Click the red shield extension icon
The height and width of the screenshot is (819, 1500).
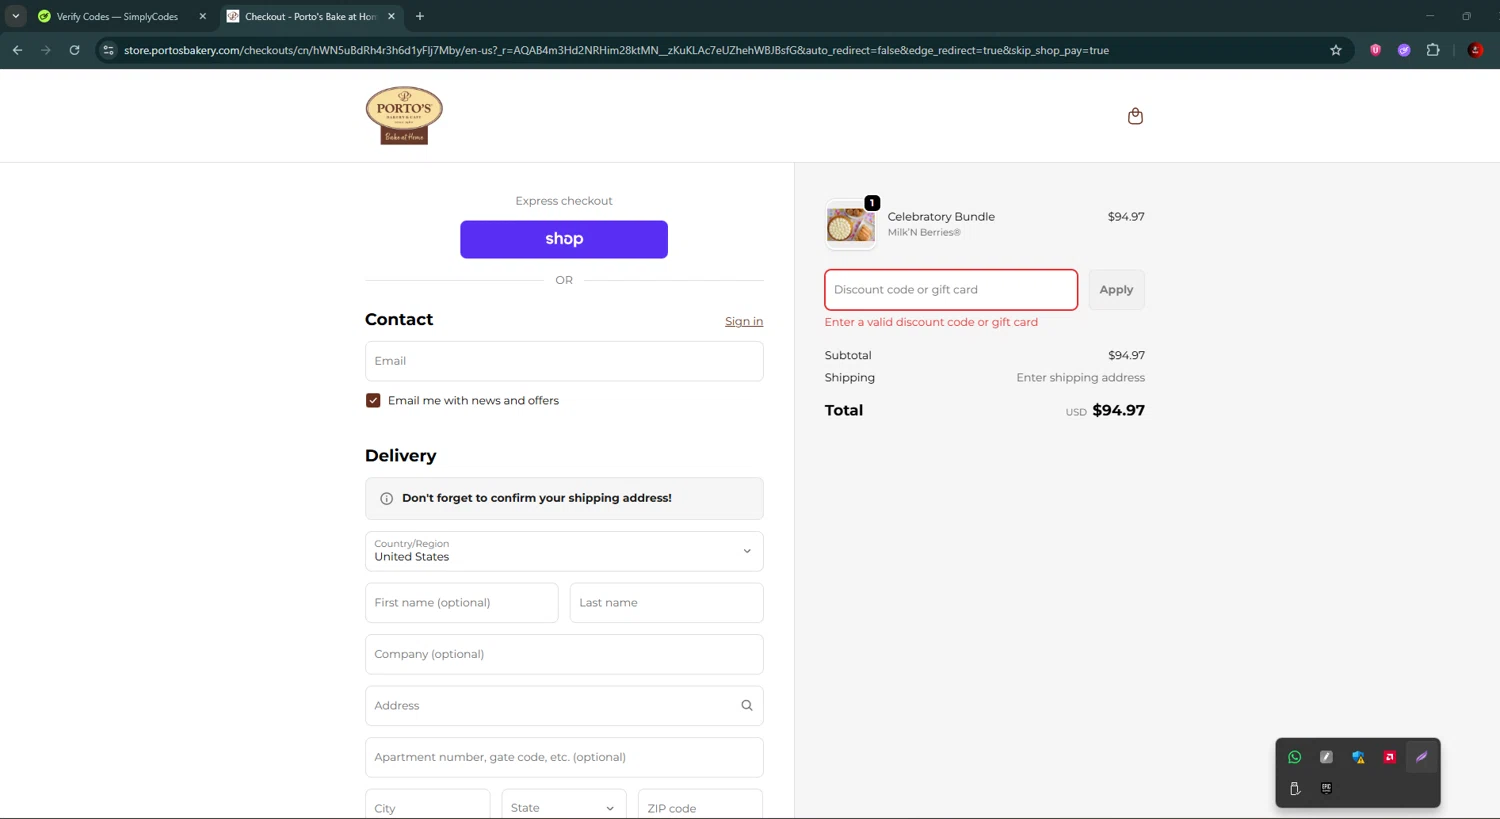point(1376,50)
